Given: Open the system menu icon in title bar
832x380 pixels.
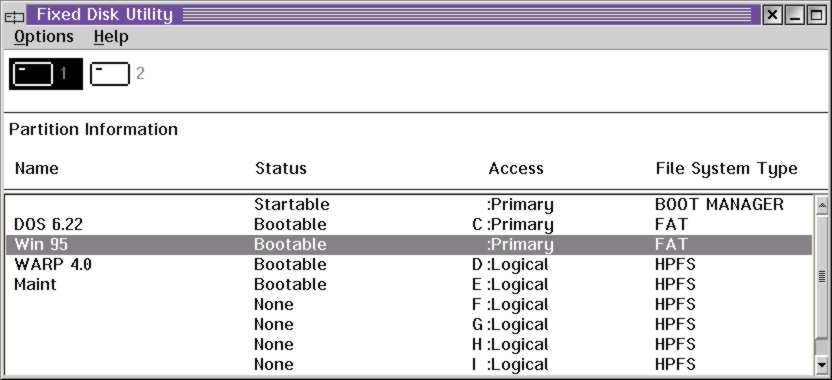Looking at the screenshot, I should (x=14, y=16).
